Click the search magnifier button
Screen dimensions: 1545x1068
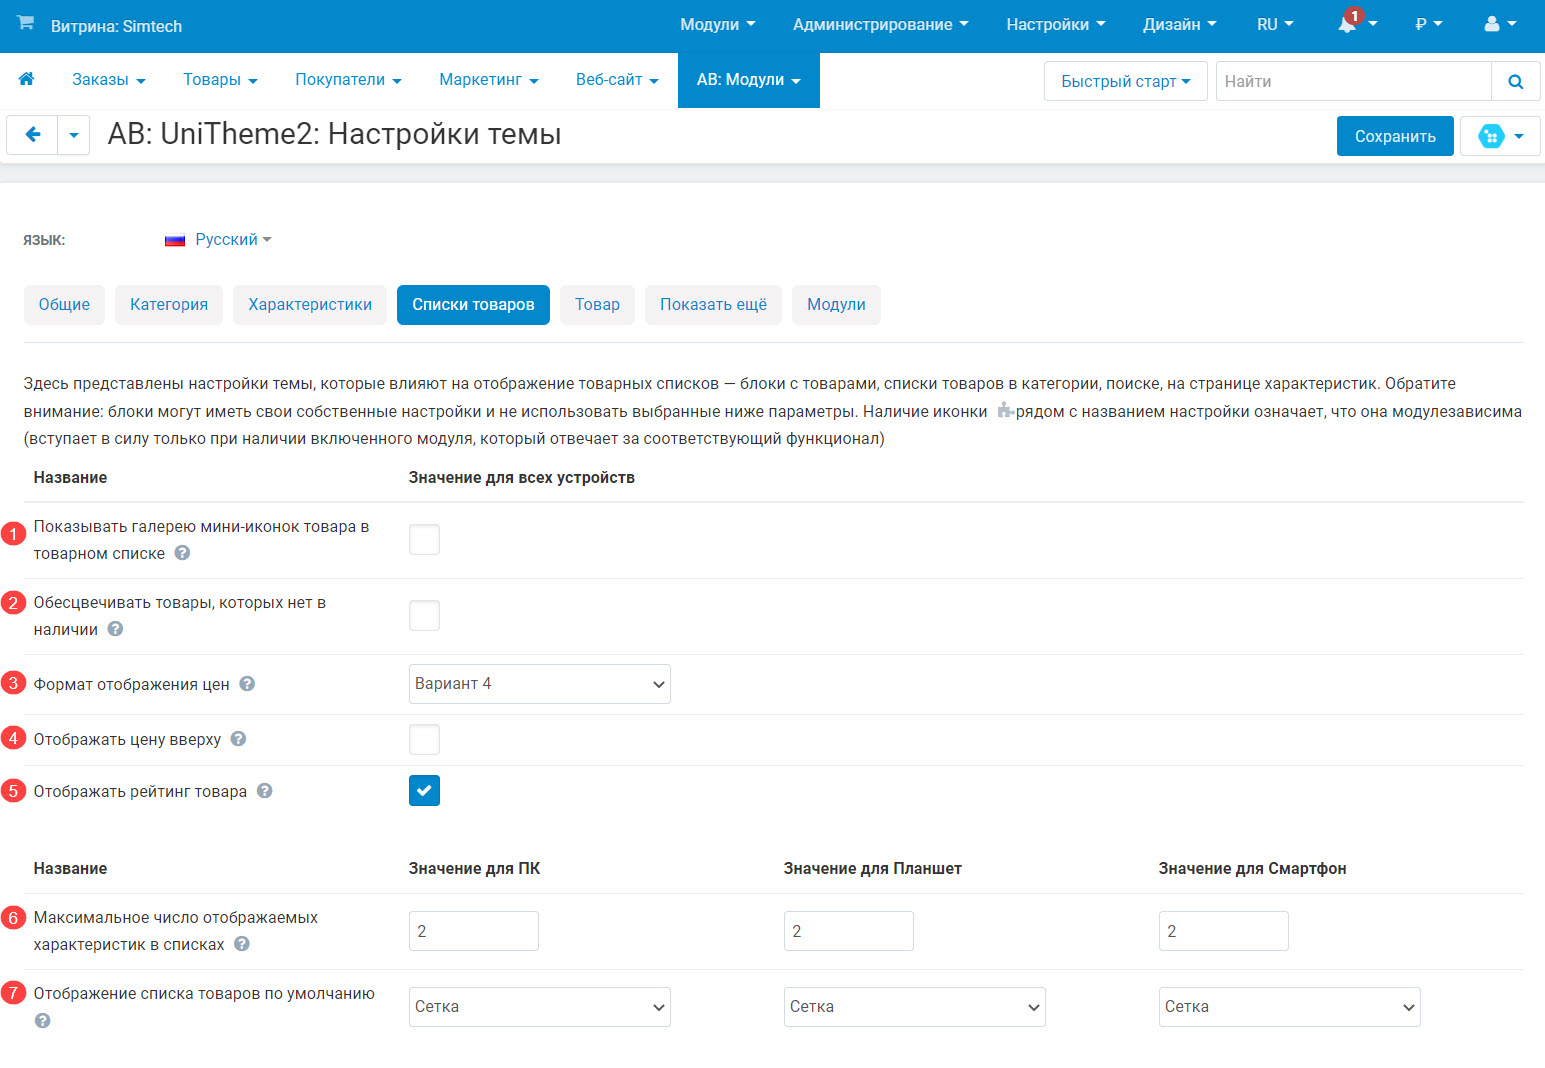click(x=1516, y=81)
